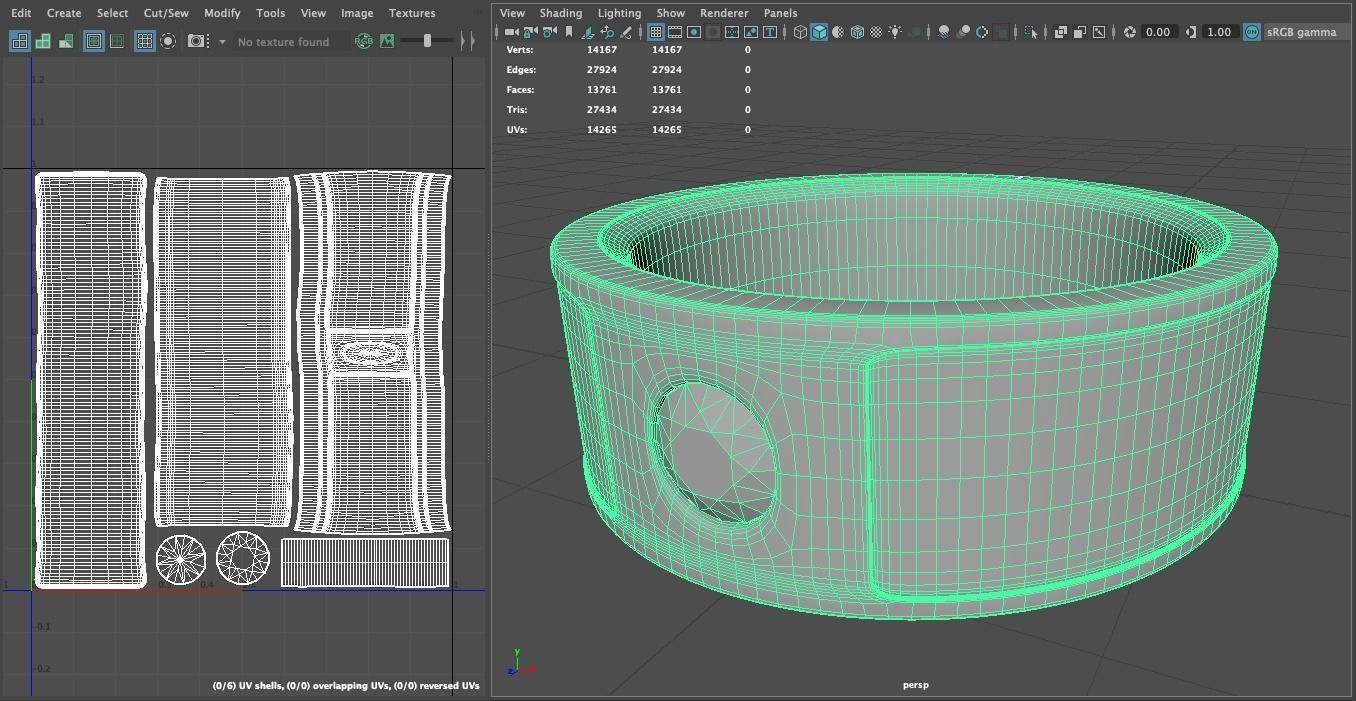This screenshot has height=701, width=1356.
Task: Open the Textures menu
Action: (x=412, y=13)
